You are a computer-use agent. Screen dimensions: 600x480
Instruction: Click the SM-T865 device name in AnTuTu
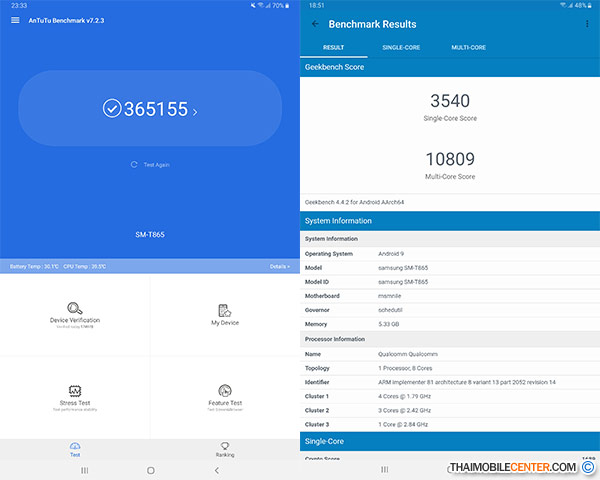point(150,235)
